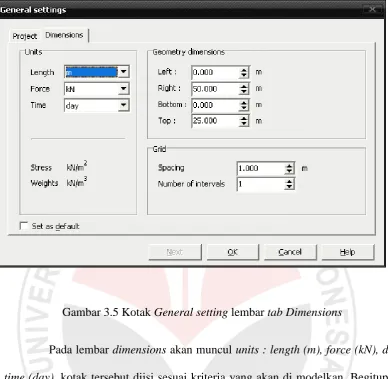This screenshot has width=388, height=379.
Task: Click the Left geometry value field
Action: (x=215, y=72)
